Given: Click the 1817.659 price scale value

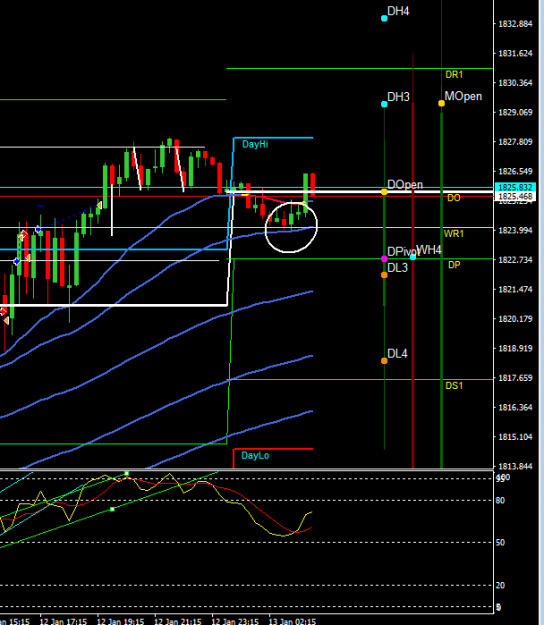Looking at the screenshot, I should (x=515, y=378).
